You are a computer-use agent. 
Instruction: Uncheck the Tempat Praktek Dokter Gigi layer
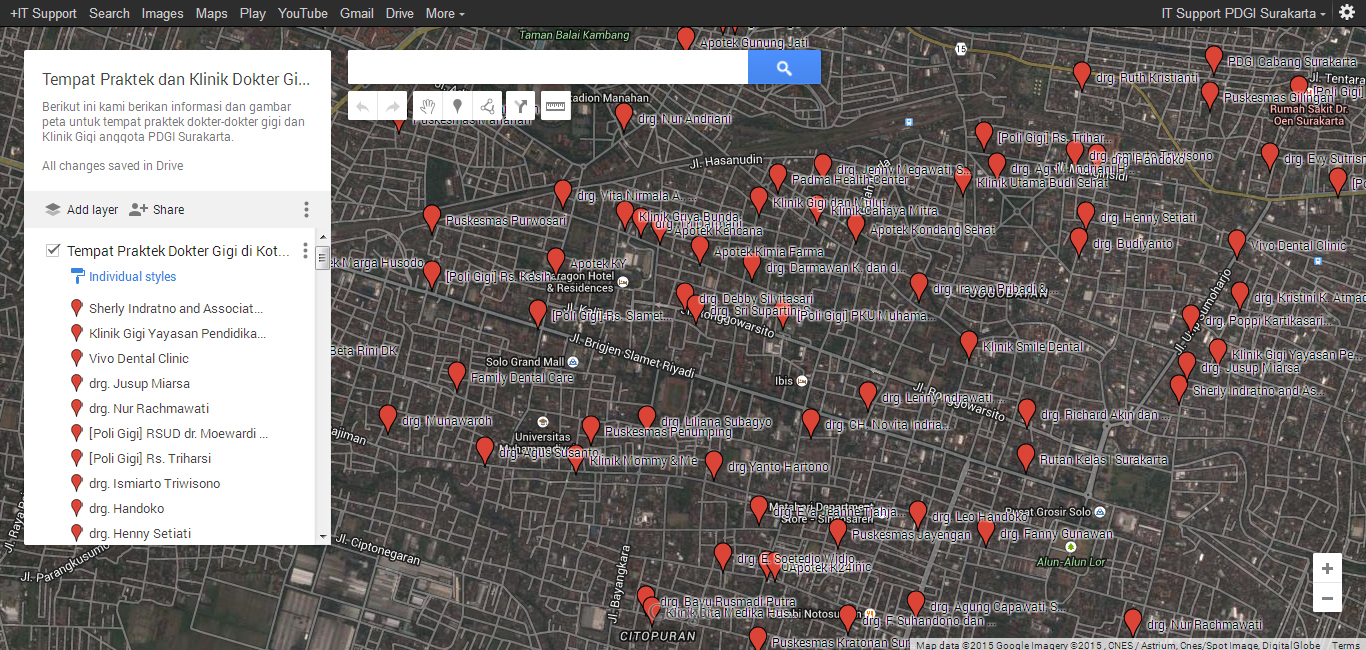53,251
